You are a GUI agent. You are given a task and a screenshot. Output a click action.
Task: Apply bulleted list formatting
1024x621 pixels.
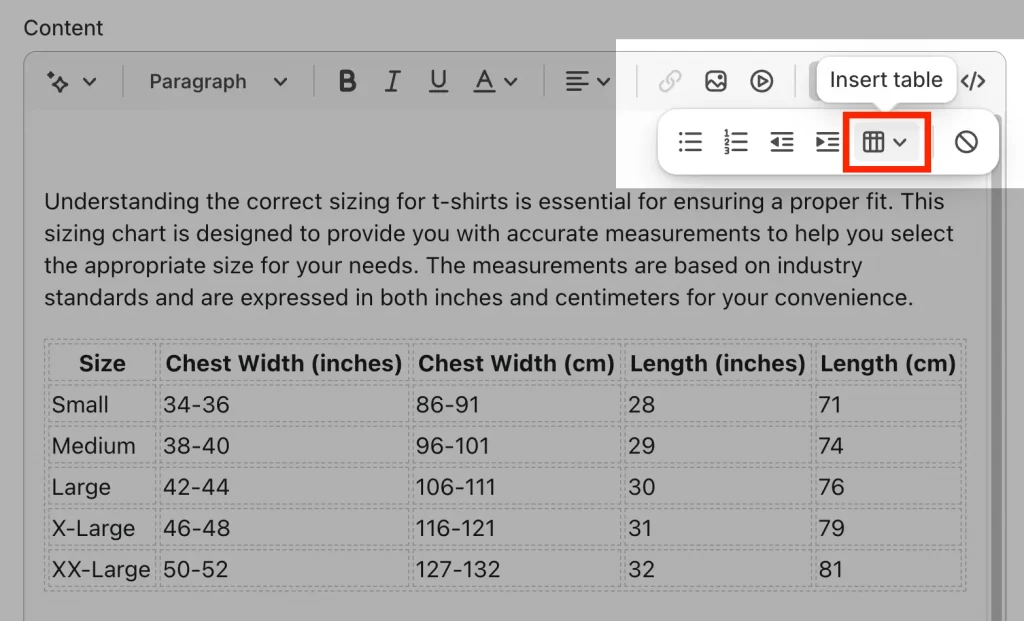[x=690, y=142]
